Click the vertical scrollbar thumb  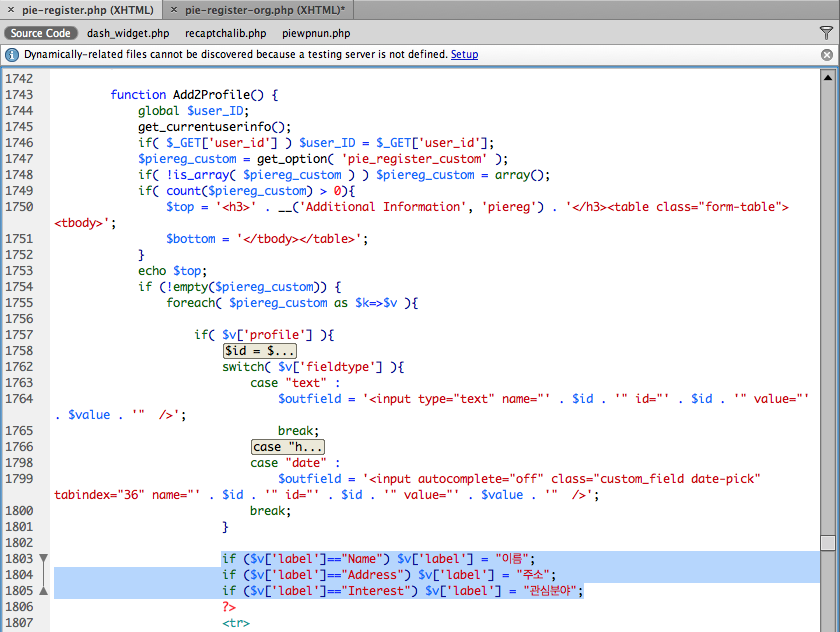[x=828, y=543]
